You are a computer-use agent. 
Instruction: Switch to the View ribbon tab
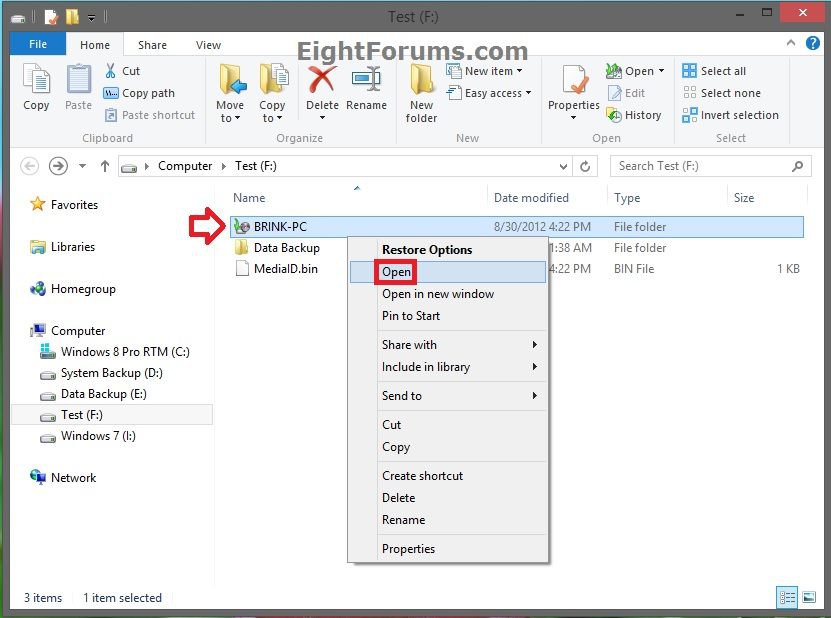[x=208, y=45]
